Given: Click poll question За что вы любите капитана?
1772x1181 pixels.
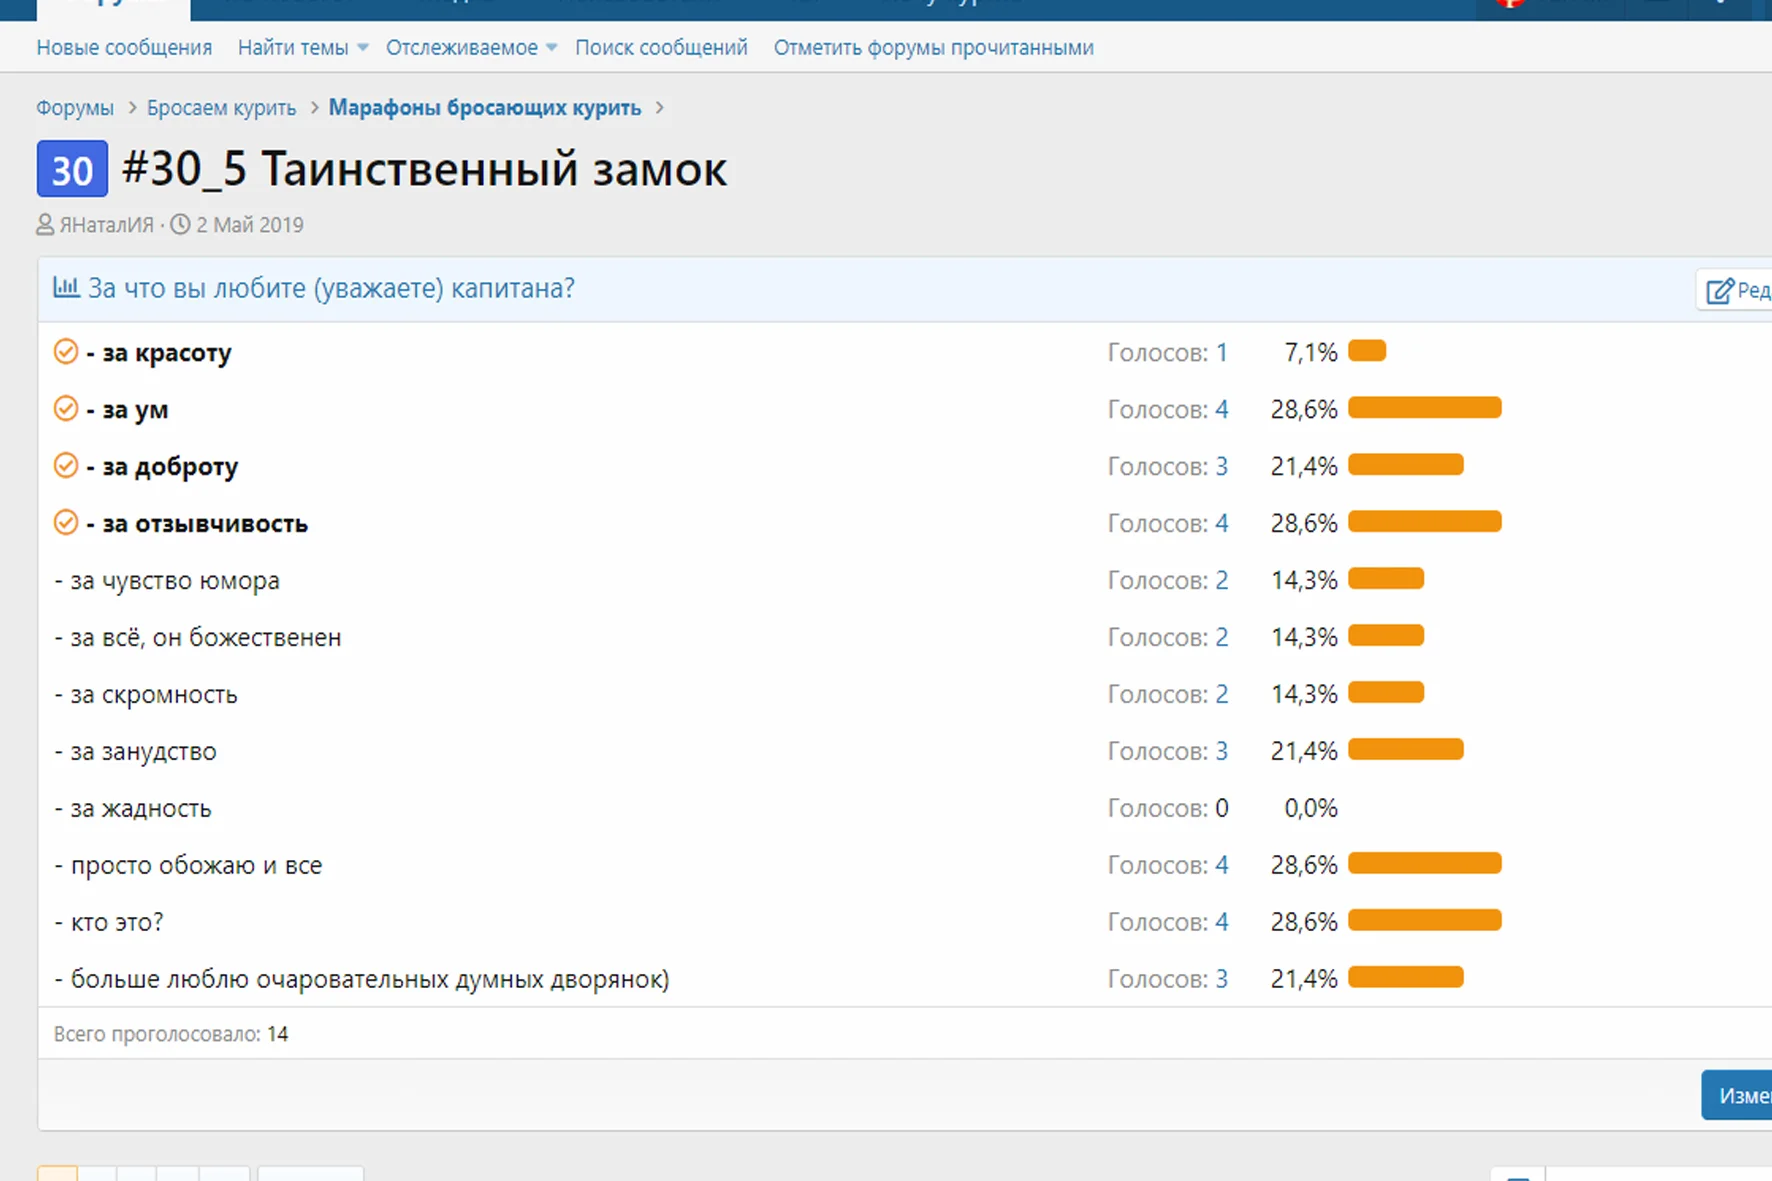Looking at the screenshot, I should [x=331, y=289].
